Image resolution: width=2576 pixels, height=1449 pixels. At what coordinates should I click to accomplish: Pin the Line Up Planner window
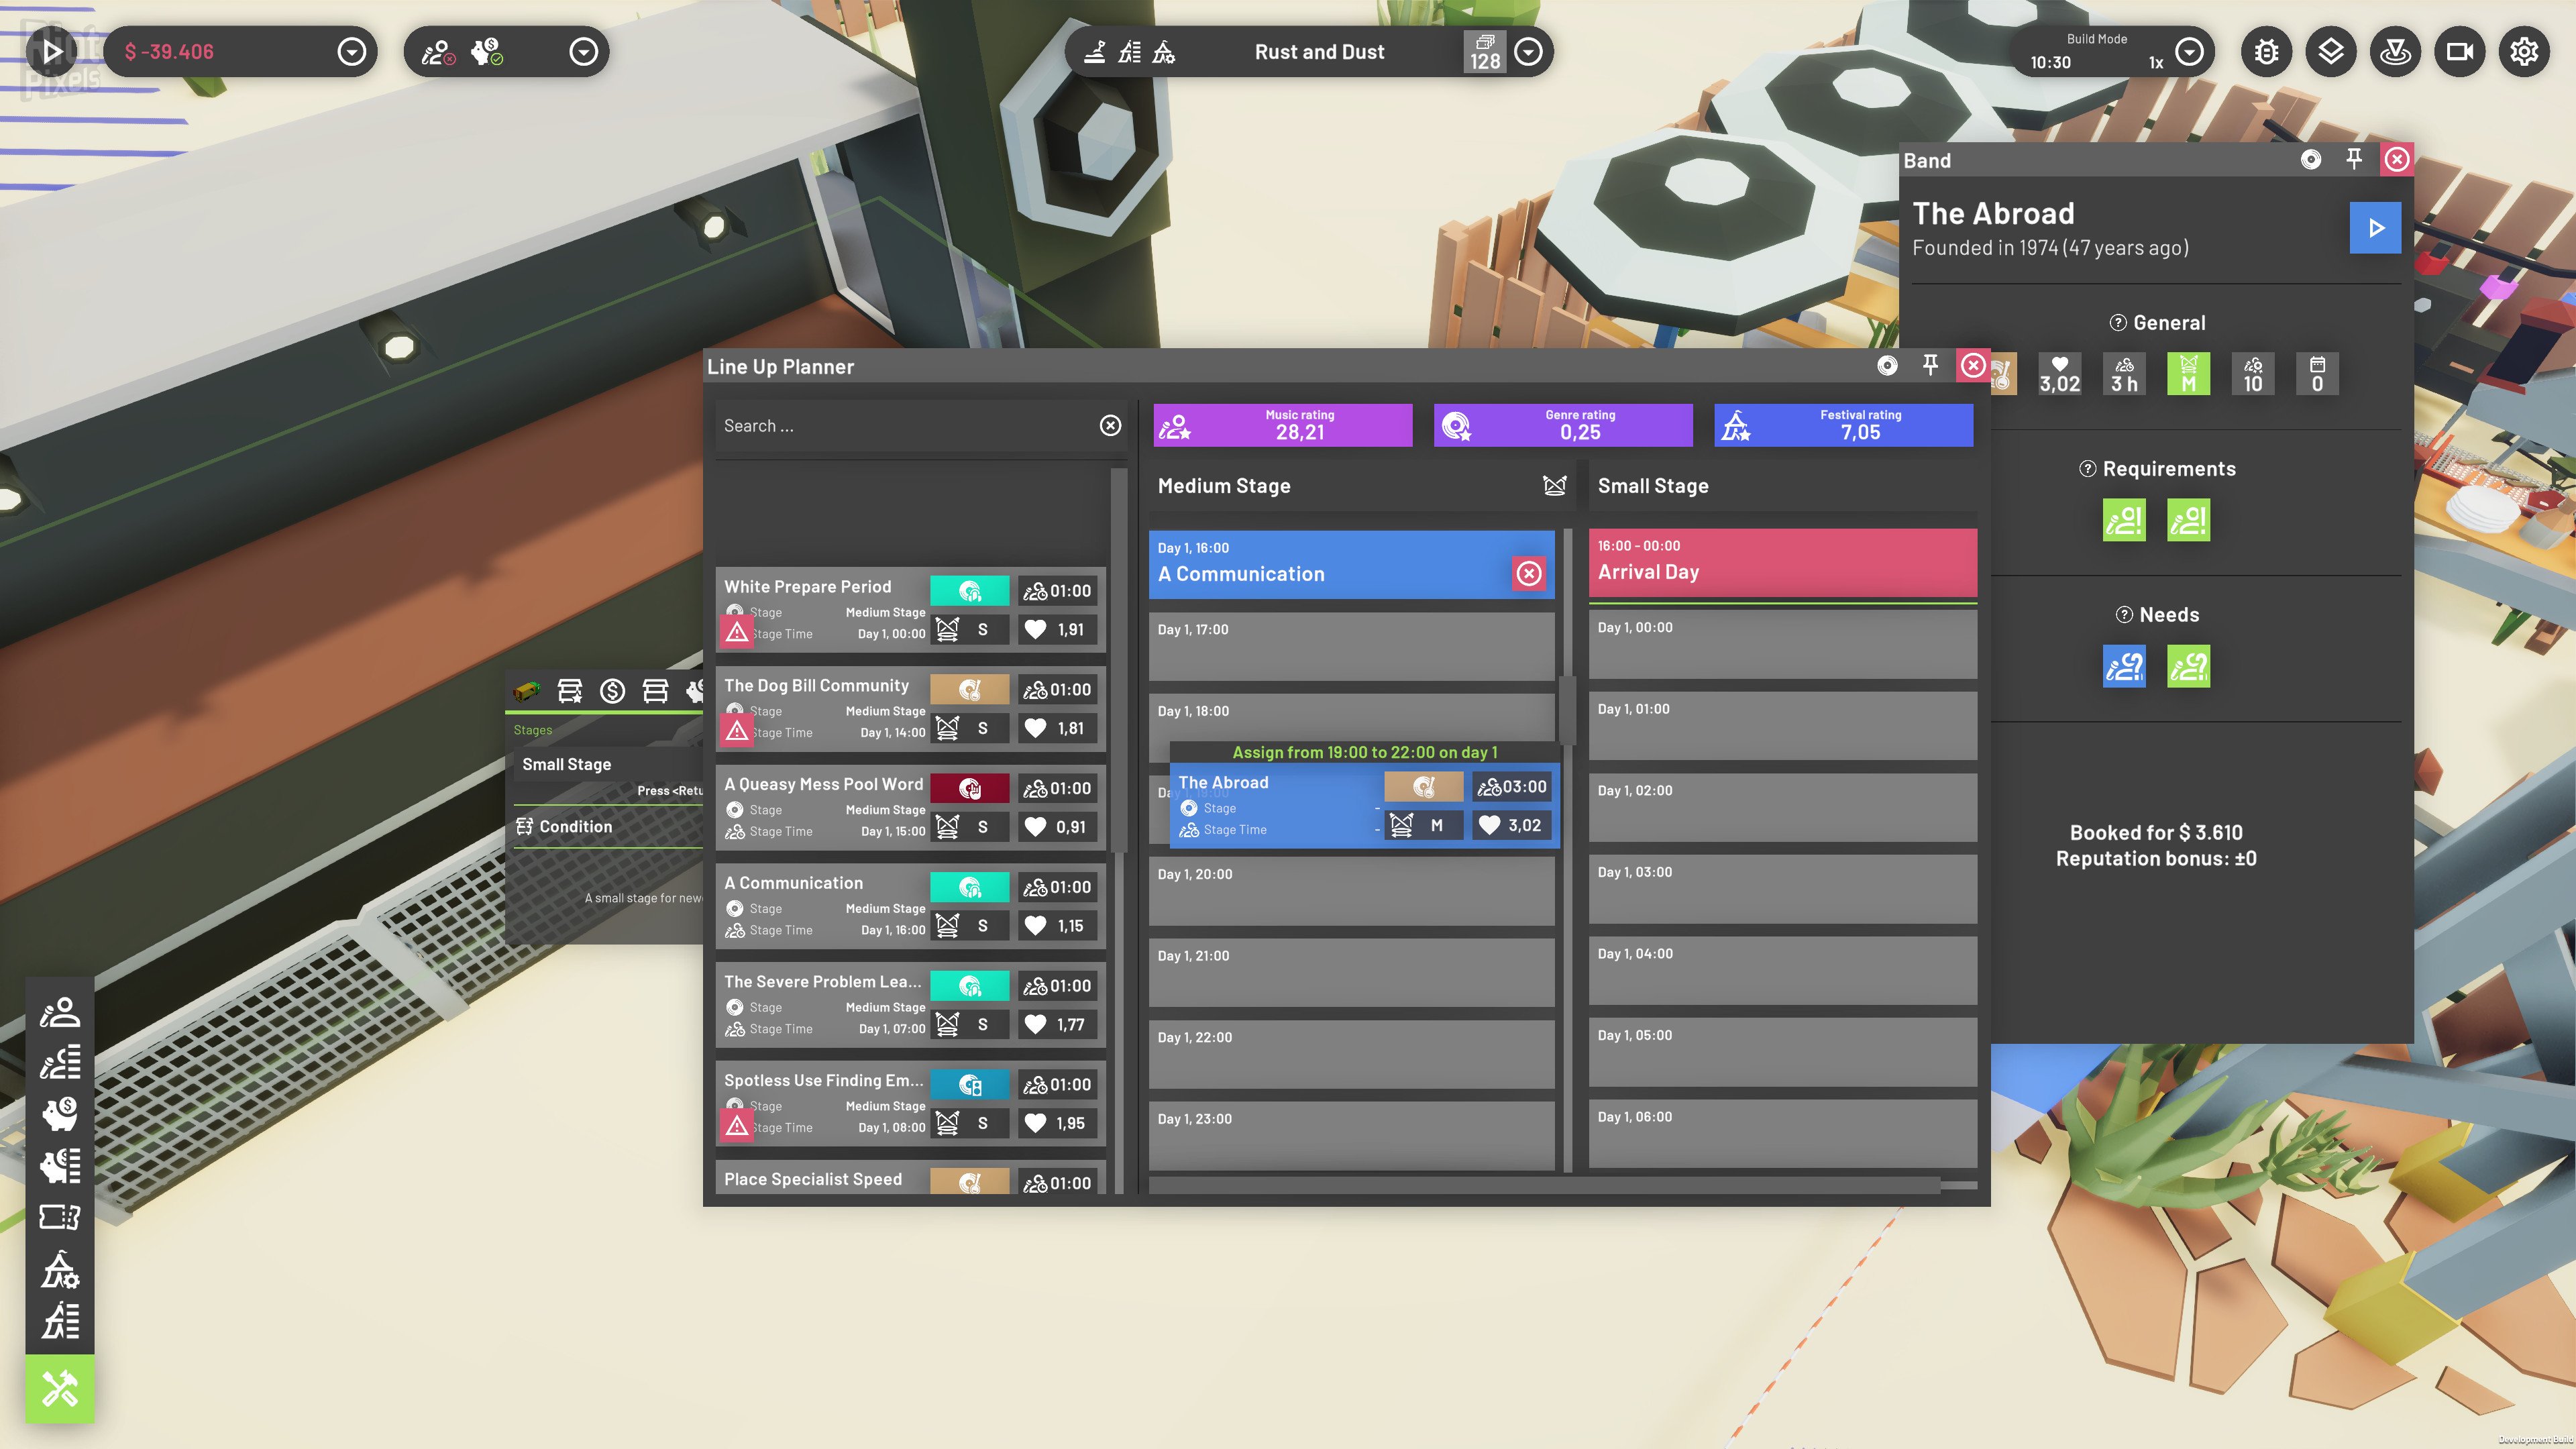[x=1930, y=366]
